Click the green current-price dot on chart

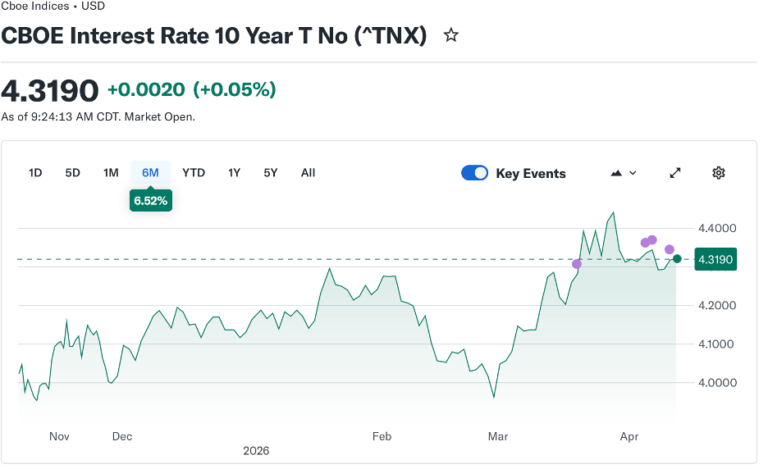678,259
